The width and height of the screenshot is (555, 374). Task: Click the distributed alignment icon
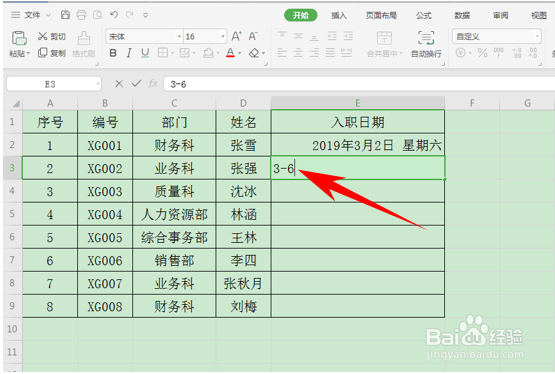click(346, 53)
